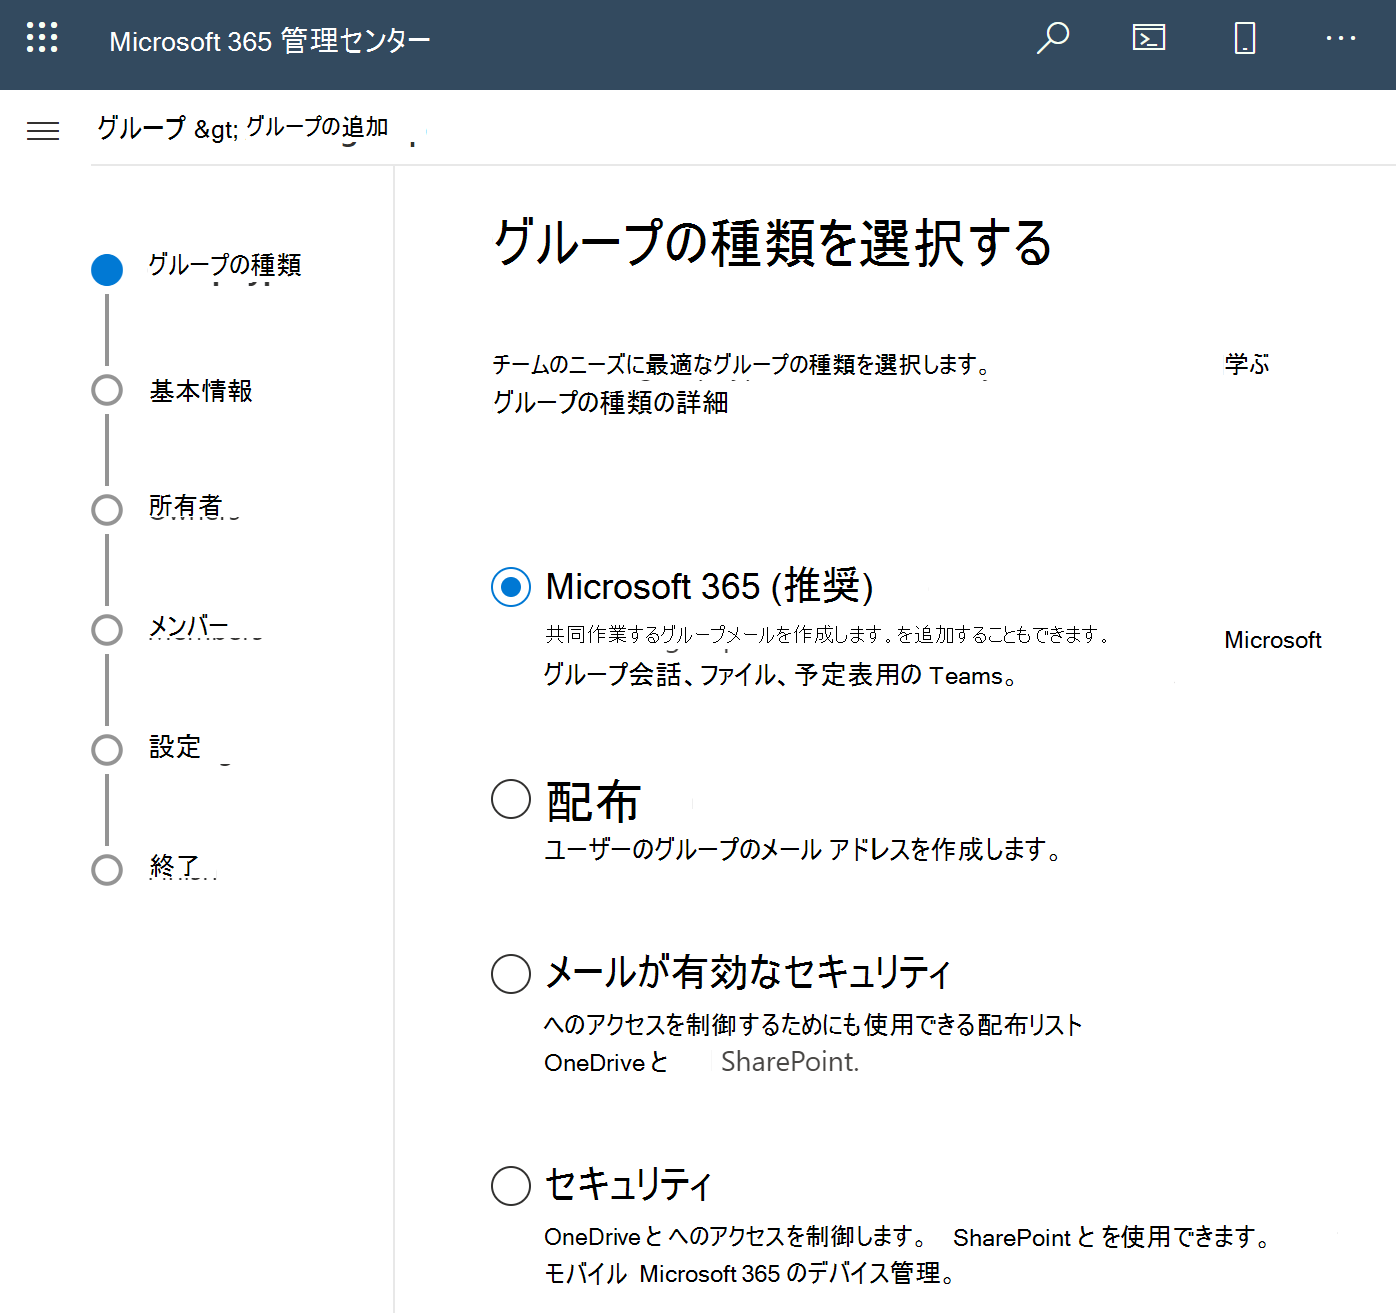Click the グループの追加 breadcrumb text
This screenshot has width=1396, height=1313.
pos(317,127)
